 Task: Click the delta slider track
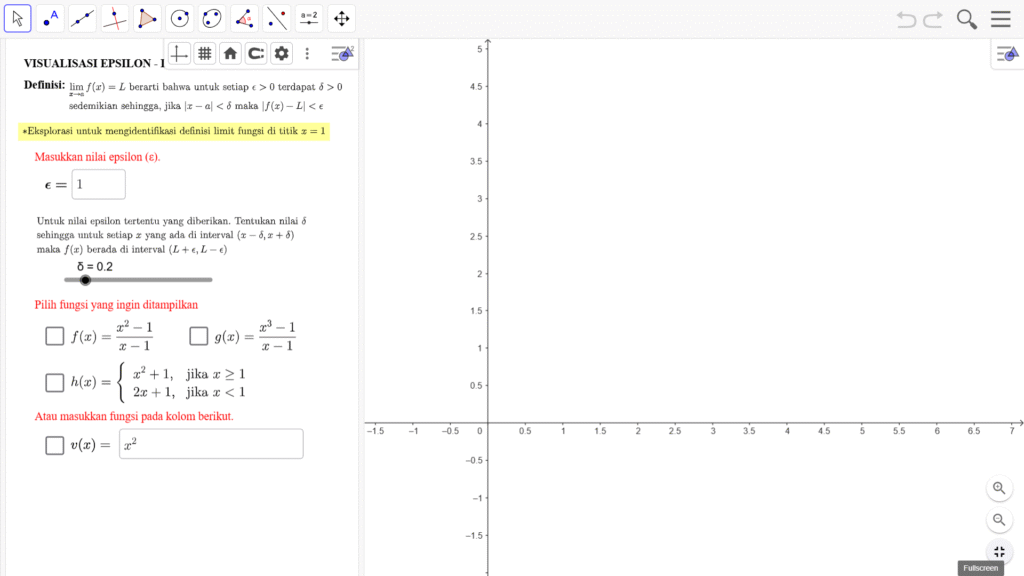click(150, 280)
